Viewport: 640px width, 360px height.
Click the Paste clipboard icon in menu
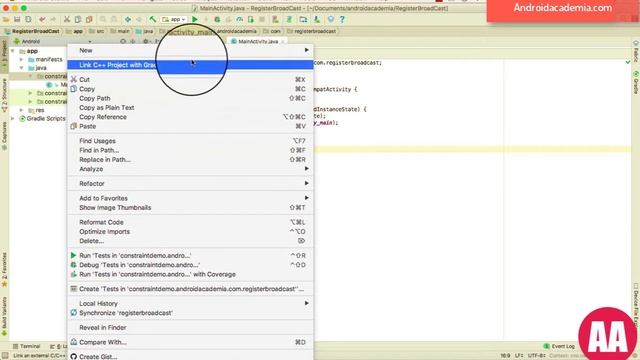tap(73, 126)
